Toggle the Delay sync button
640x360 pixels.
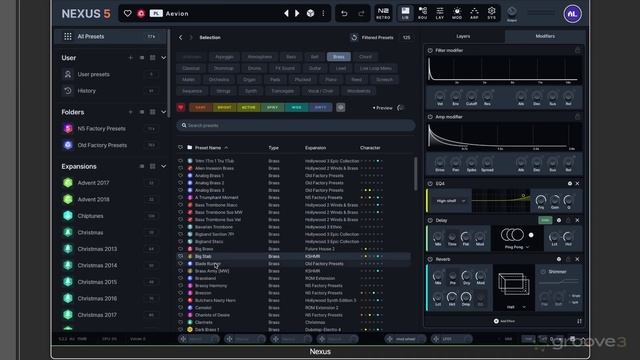click(x=545, y=220)
